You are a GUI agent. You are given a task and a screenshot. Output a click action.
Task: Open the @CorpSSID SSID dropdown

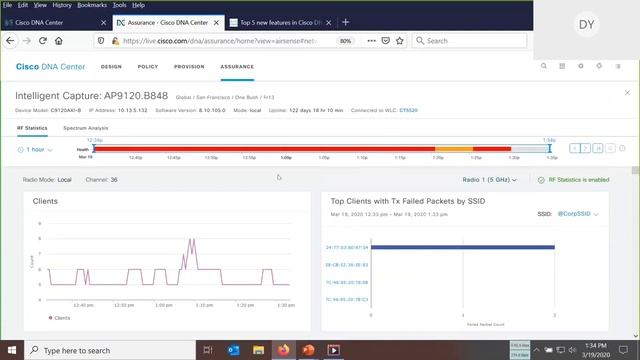pos(578,214)
